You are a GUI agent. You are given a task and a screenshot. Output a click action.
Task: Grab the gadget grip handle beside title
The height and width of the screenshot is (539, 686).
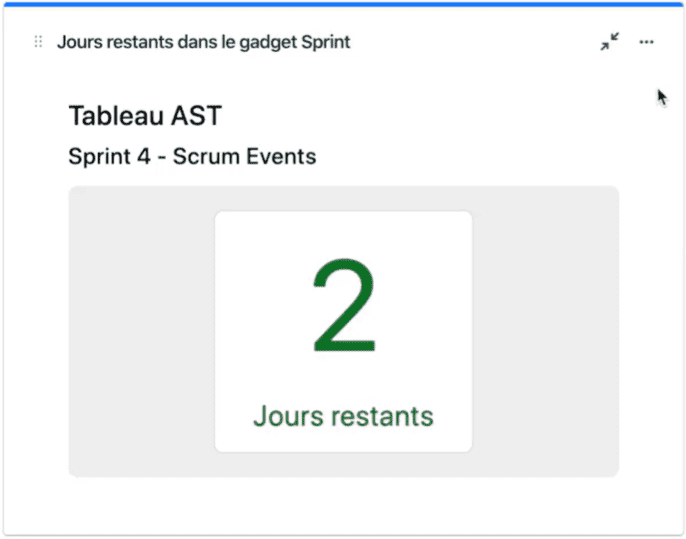[38, 42]
